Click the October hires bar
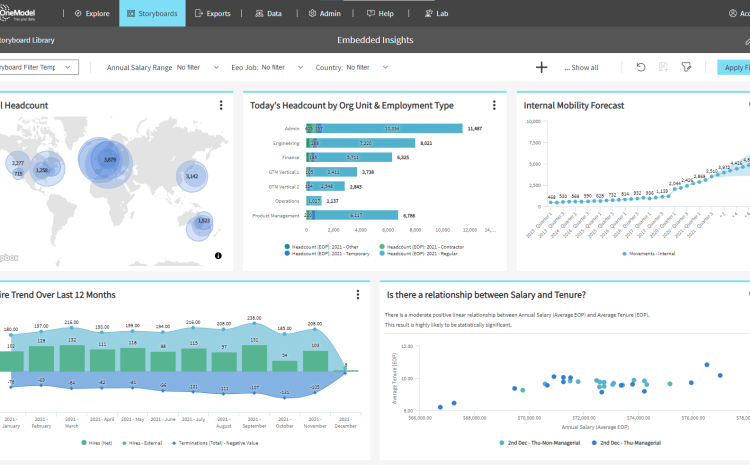Image resolution: width=750 pixels, height=465 pixels. point(285,366)
